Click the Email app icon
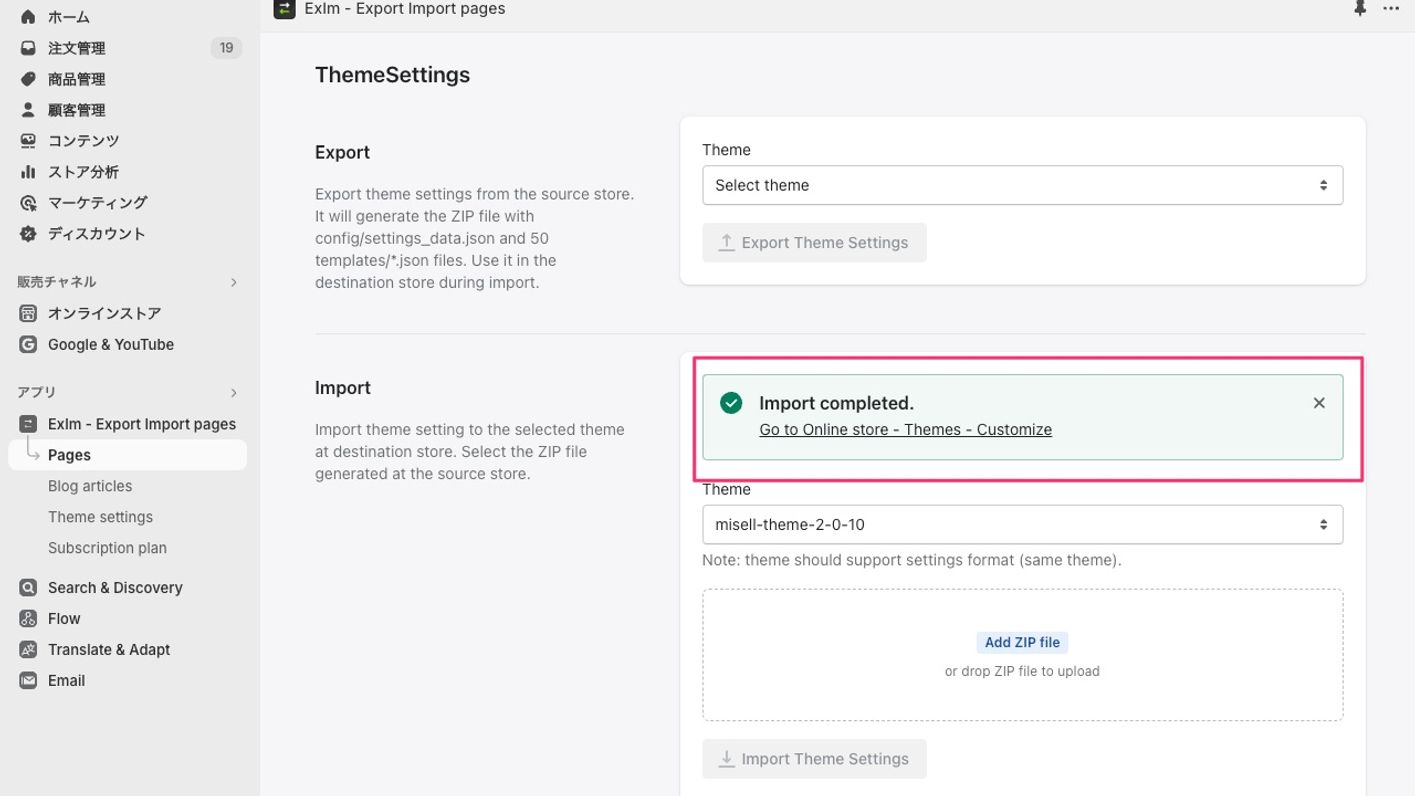Image resolution: width=1415 pixels, height=796 pixels. coord(28,681)
